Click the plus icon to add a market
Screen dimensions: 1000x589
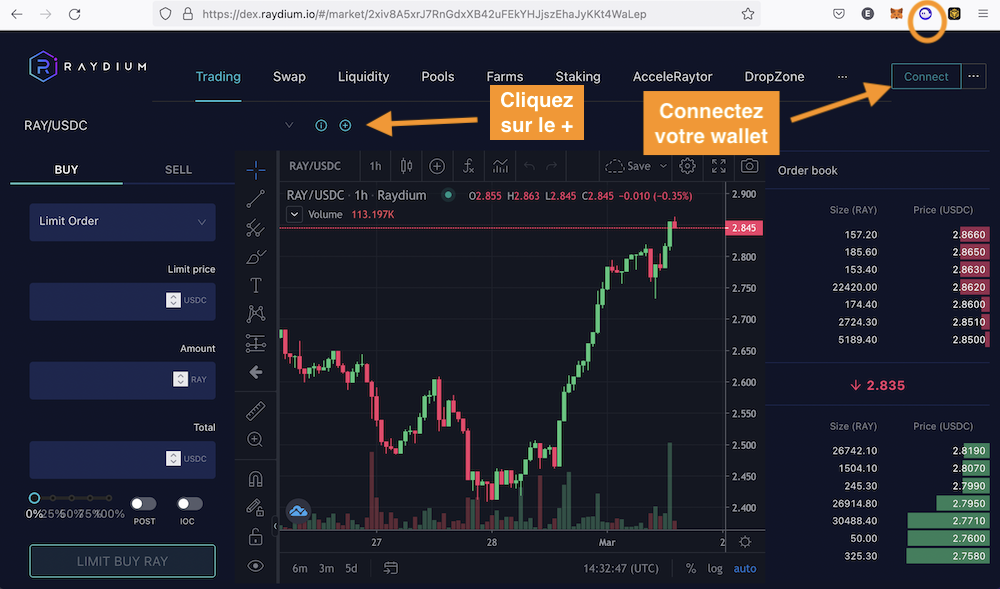(x=345, y=126)
